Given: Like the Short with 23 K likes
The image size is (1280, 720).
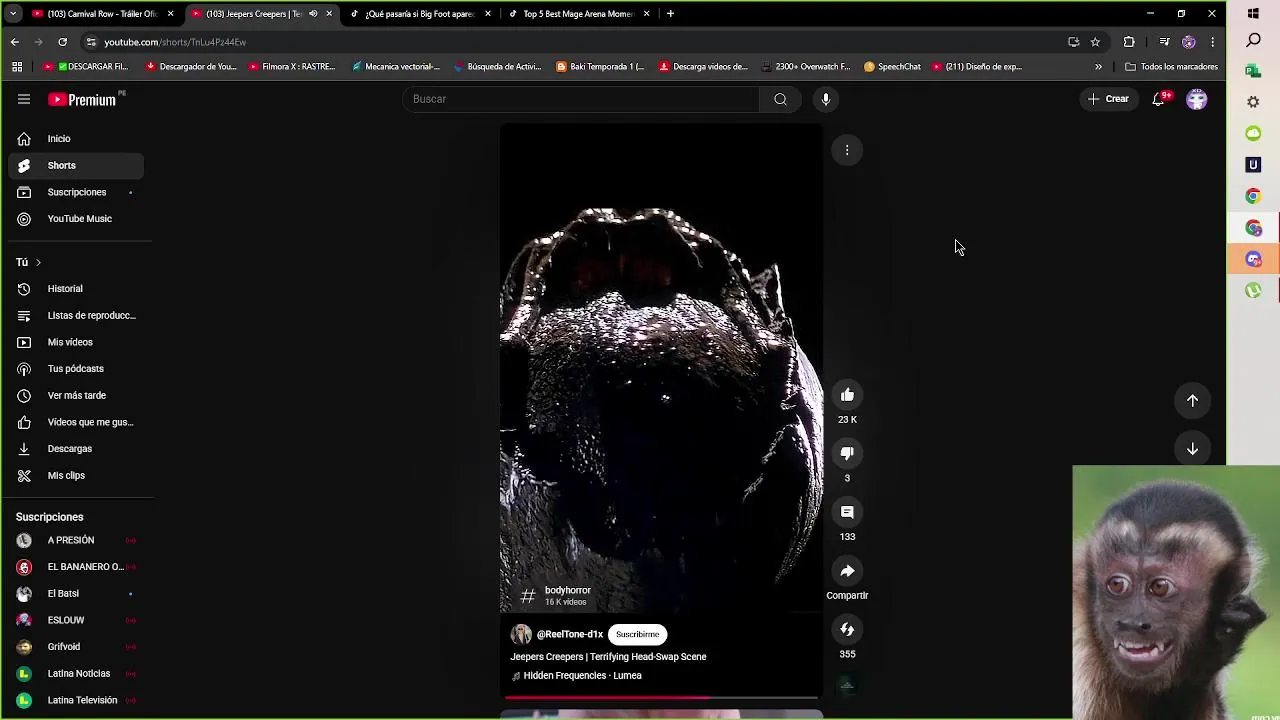Looking at the screenshot, I should click(x=847, y=395).
